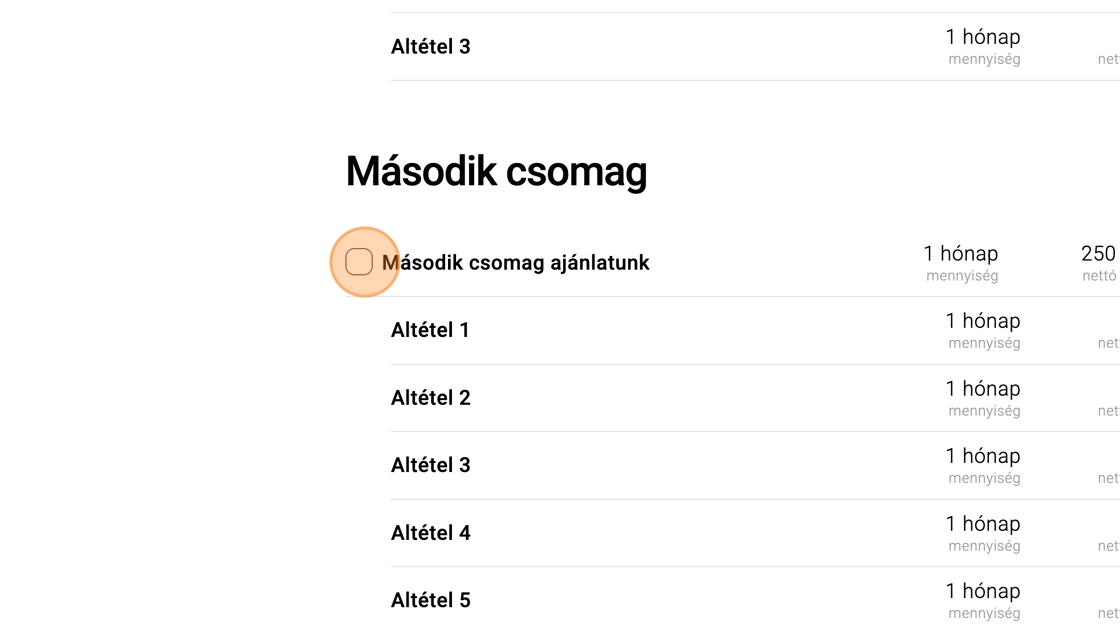Image resolution: width=1120 pixels, height=626 pixels.
Task: Select the "Második csomag ajánlatunk" item title
Action: click(516, 263)
